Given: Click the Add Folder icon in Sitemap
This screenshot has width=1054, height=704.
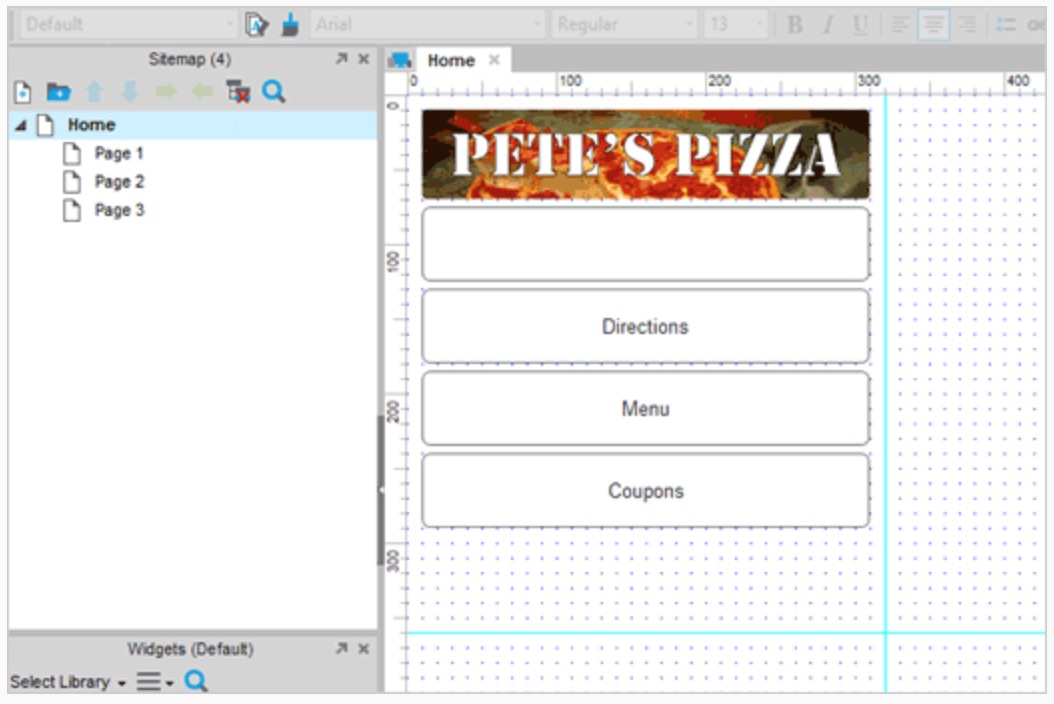Looking at the screenshot, I should (58, 91).
